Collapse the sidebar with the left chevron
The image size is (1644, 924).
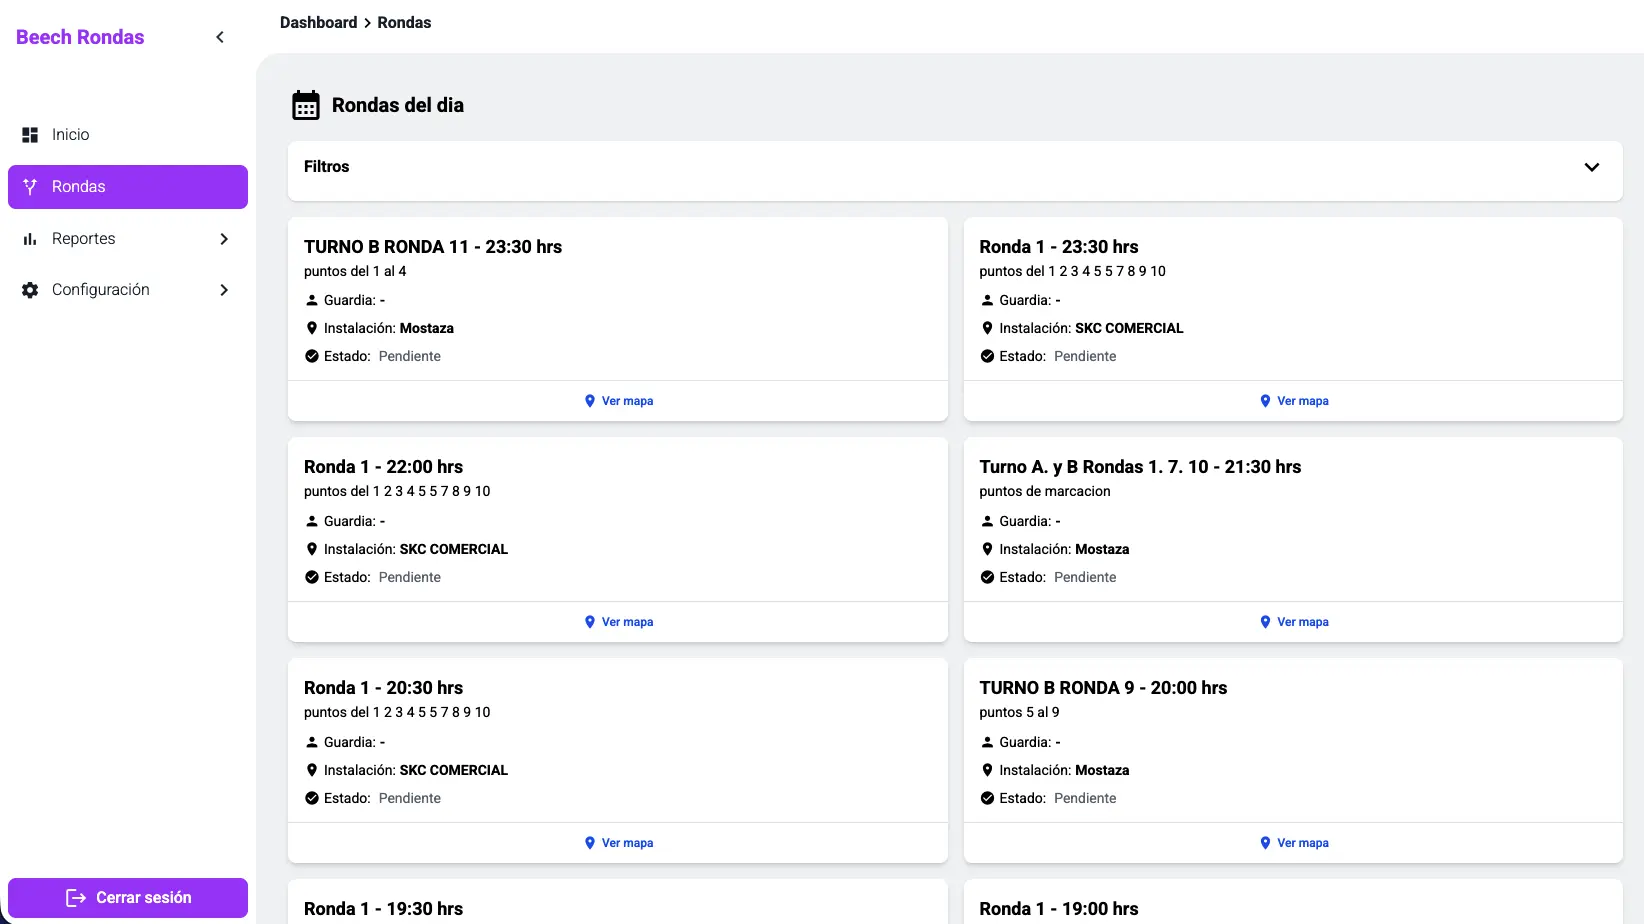click(x=220, y=37)
